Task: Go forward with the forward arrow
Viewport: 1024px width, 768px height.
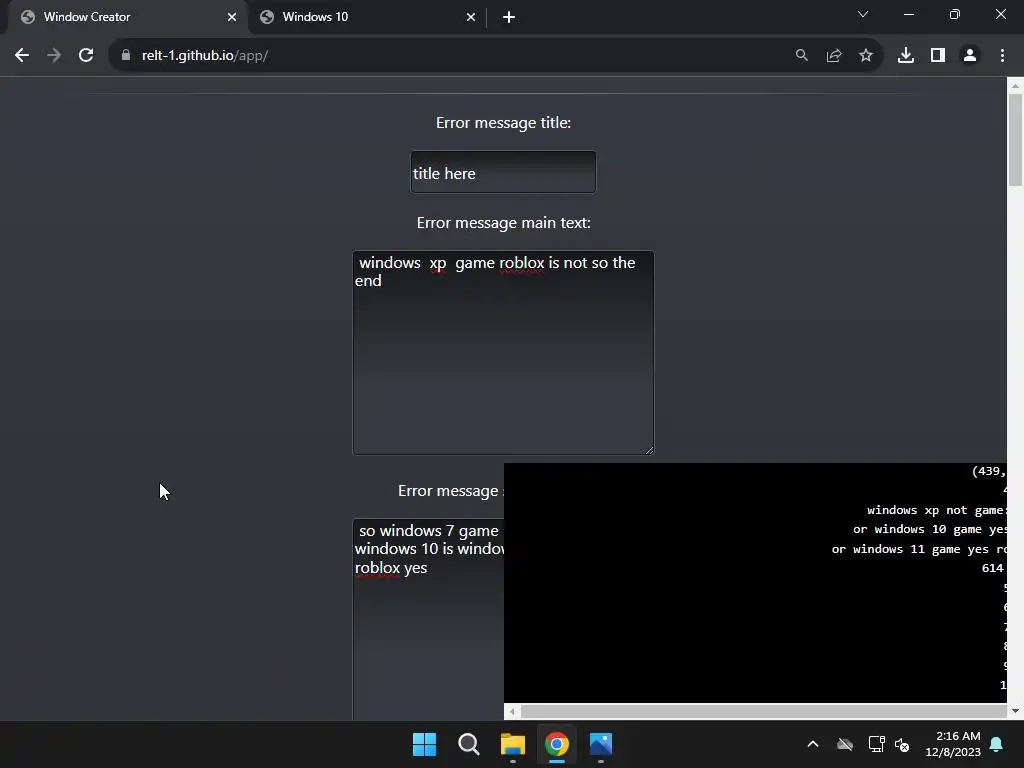Action: click(x=54, y=56)
